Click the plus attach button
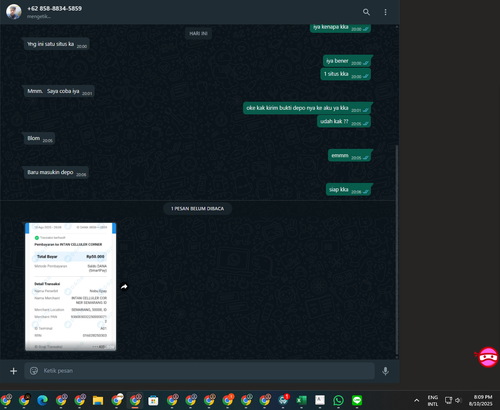The height and width of the screenshot is (410, 500). [13, 371]
